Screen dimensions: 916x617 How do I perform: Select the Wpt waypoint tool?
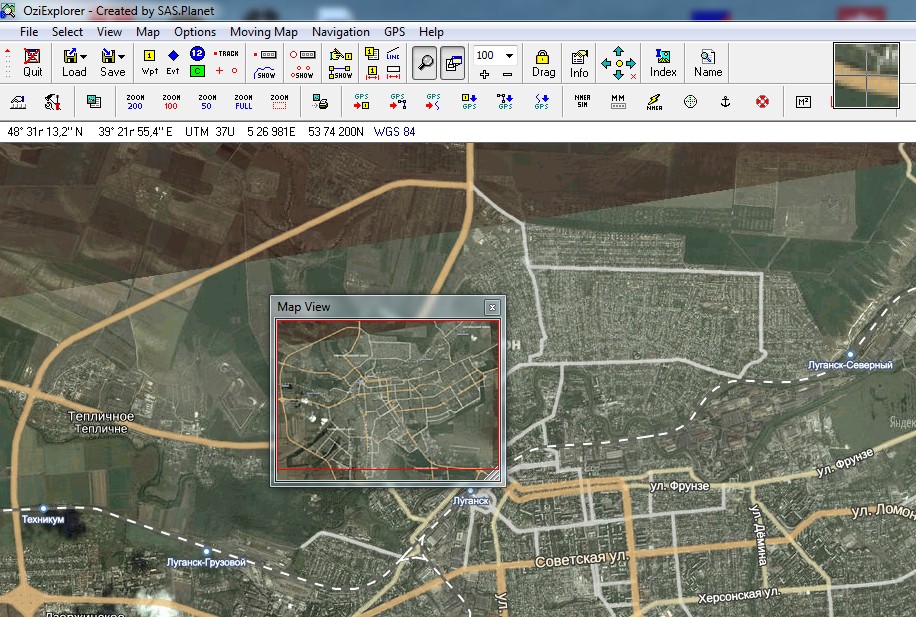pos(150,62)
